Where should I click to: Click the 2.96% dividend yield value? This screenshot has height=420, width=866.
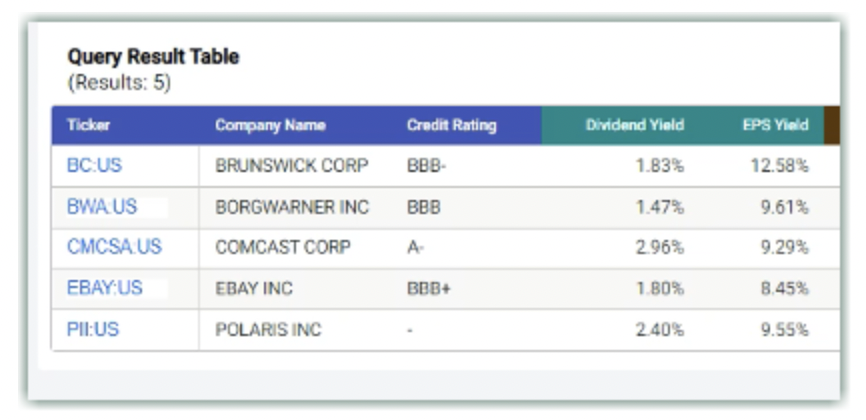tap(660, 247)
